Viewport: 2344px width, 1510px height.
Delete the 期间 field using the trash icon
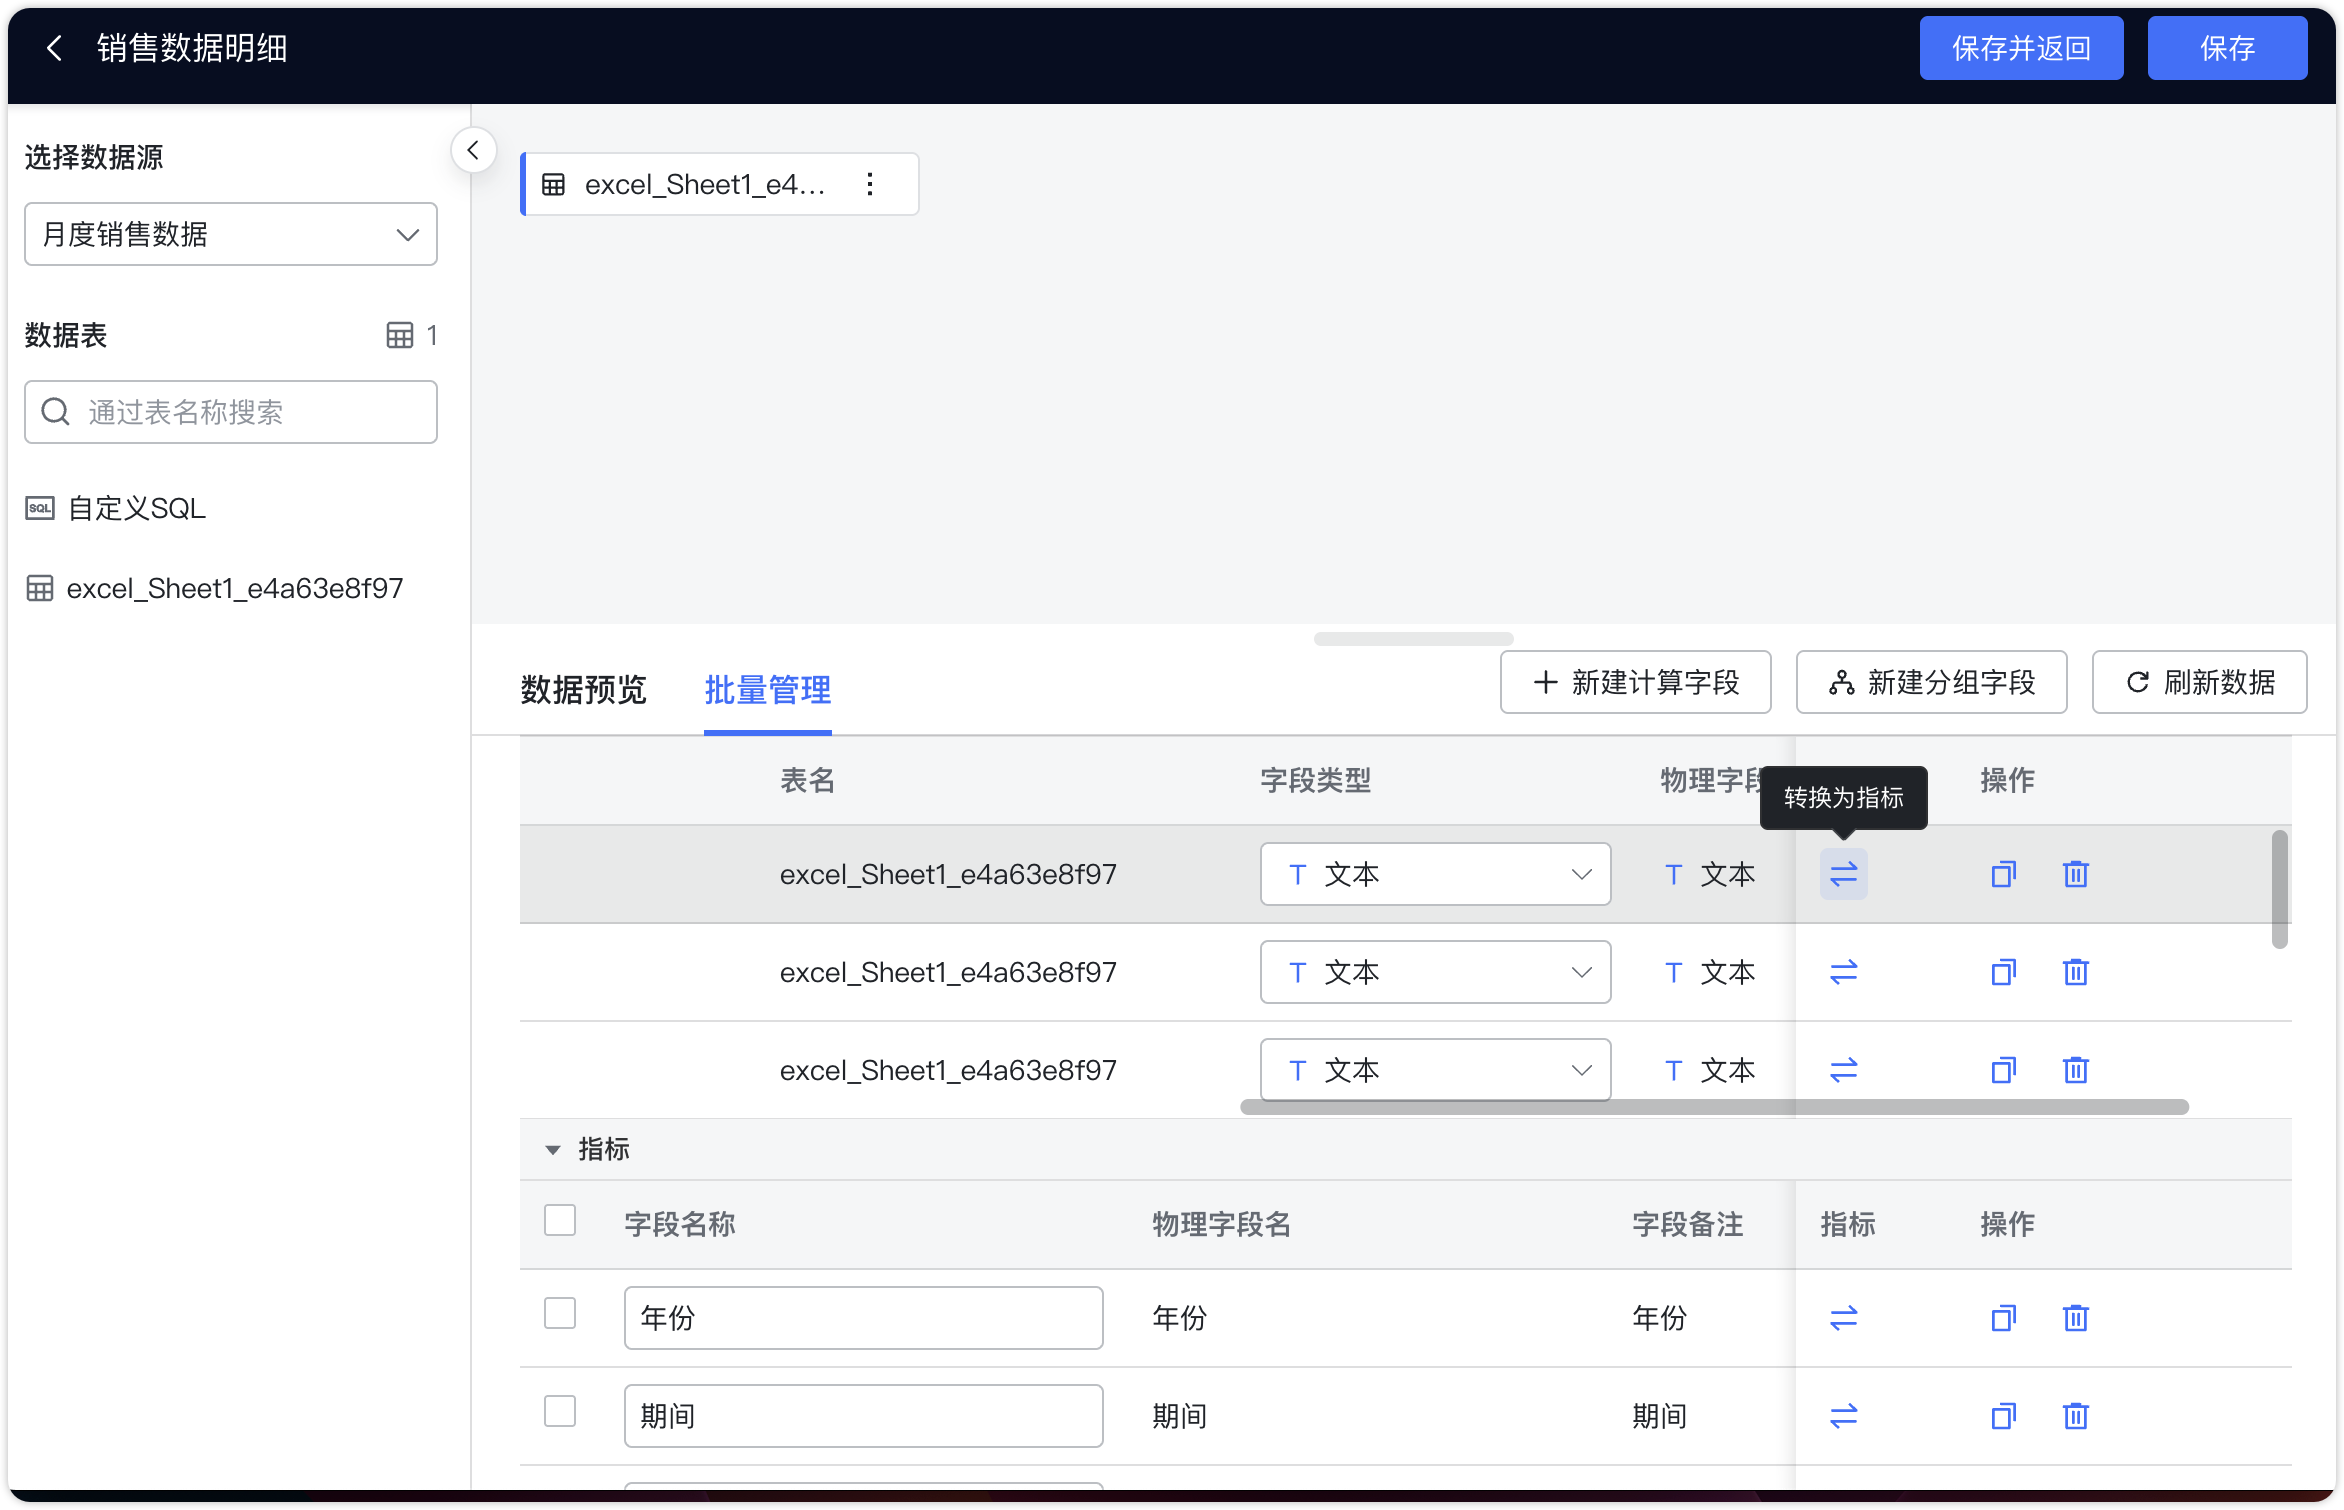click(x=2076, y=1416)
